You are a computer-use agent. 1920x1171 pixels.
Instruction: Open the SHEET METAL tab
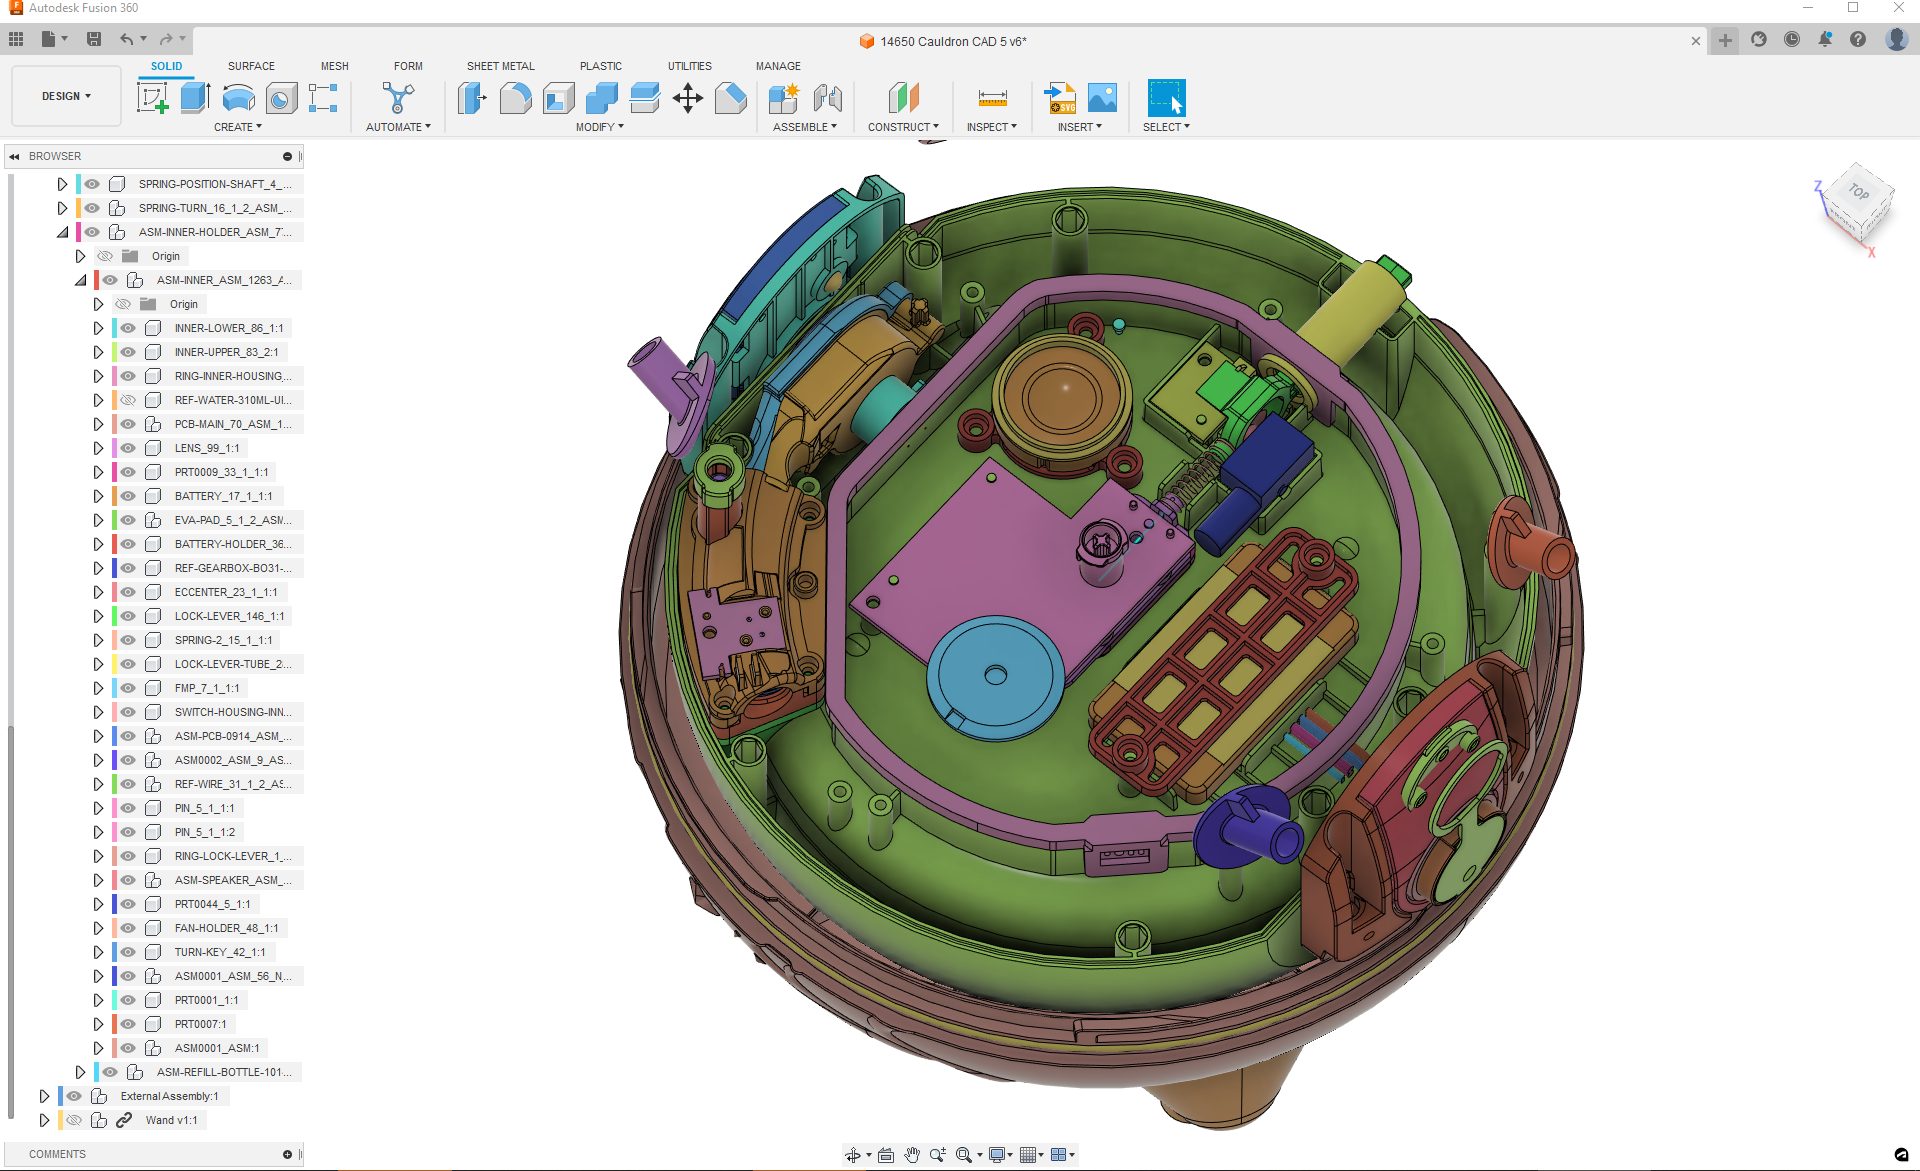click(500, 66)
